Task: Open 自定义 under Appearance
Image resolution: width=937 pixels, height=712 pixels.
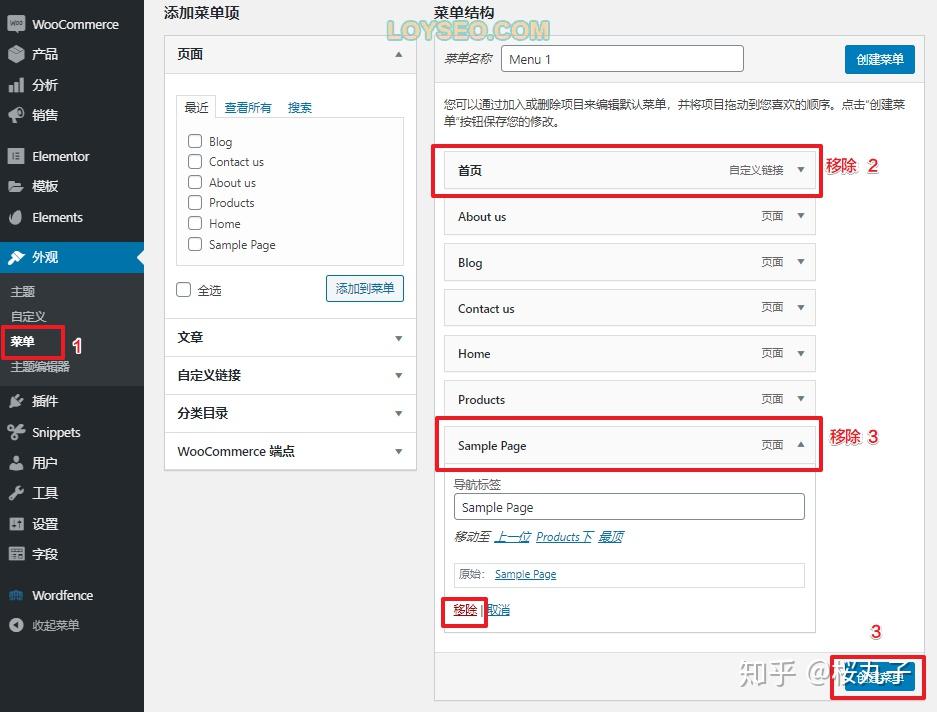Action: [x=28, y=316]
